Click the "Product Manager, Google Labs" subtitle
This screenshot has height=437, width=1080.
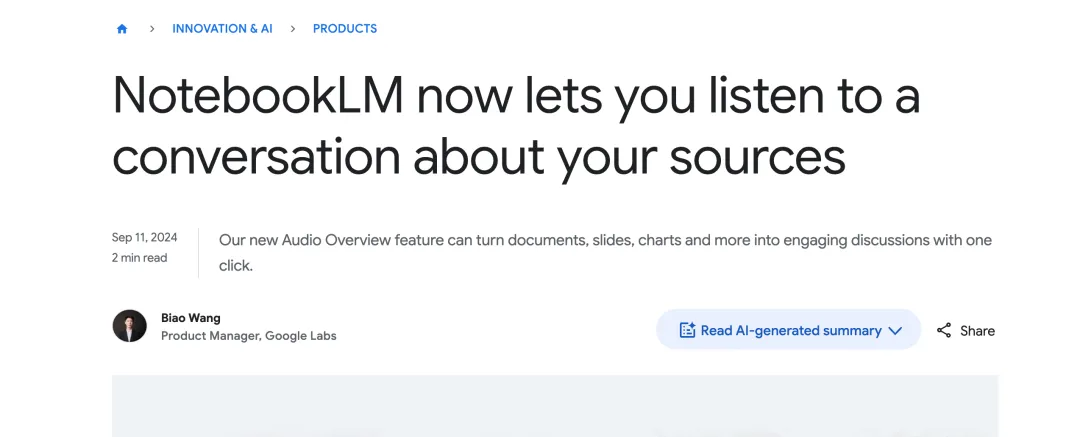tap(249, 336)
